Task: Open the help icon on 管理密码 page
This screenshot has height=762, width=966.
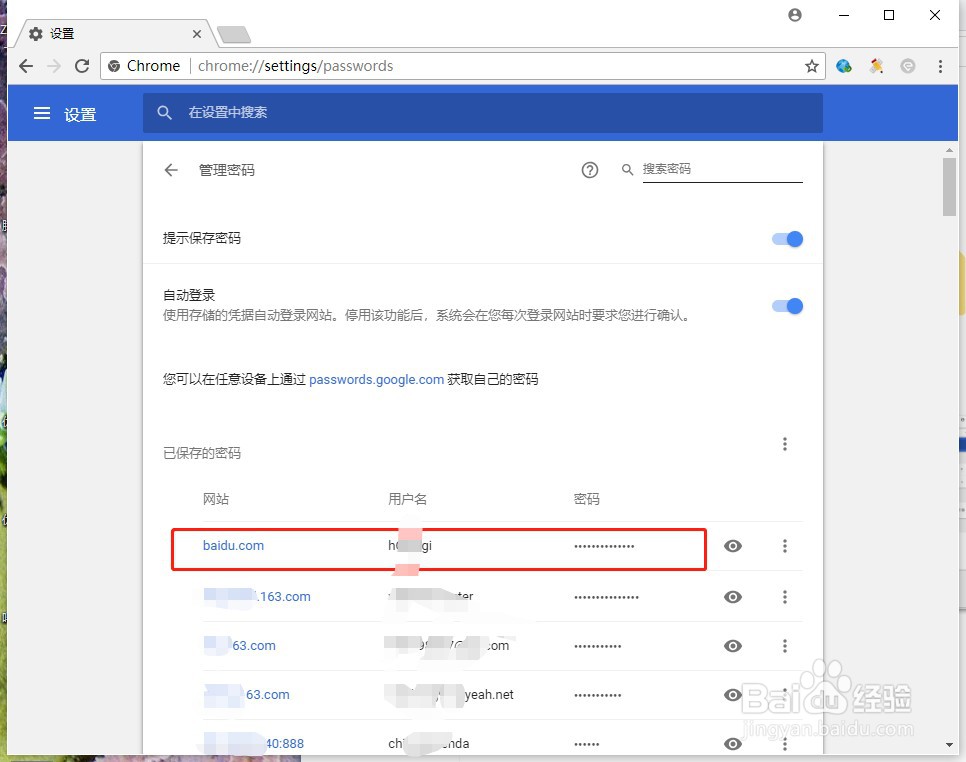Action: click(590, 170)
